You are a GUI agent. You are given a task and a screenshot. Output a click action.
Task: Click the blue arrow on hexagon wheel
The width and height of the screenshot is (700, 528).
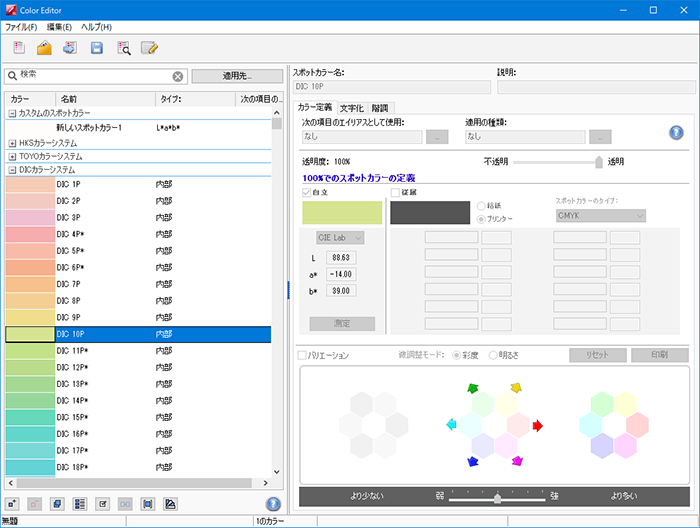point(473,461)
